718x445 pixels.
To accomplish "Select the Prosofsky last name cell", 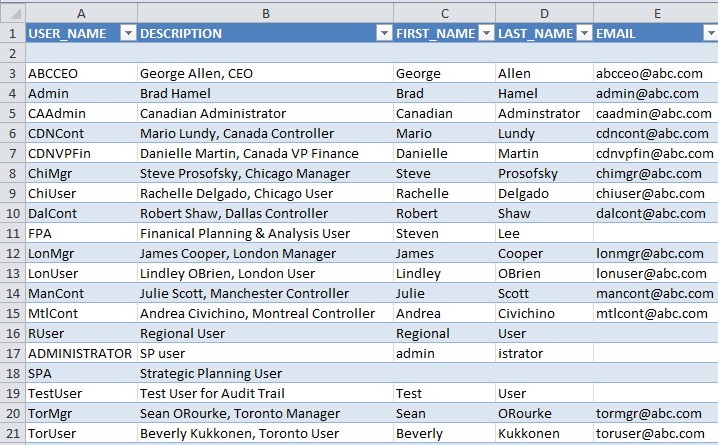I will click(x=543, y=173).
